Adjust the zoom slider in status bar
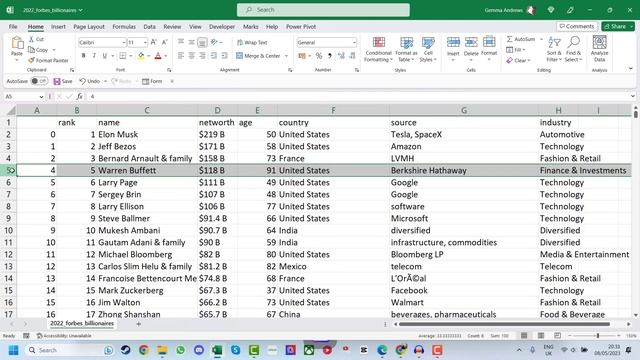This screenshot has width=640, height=360. 598,336
